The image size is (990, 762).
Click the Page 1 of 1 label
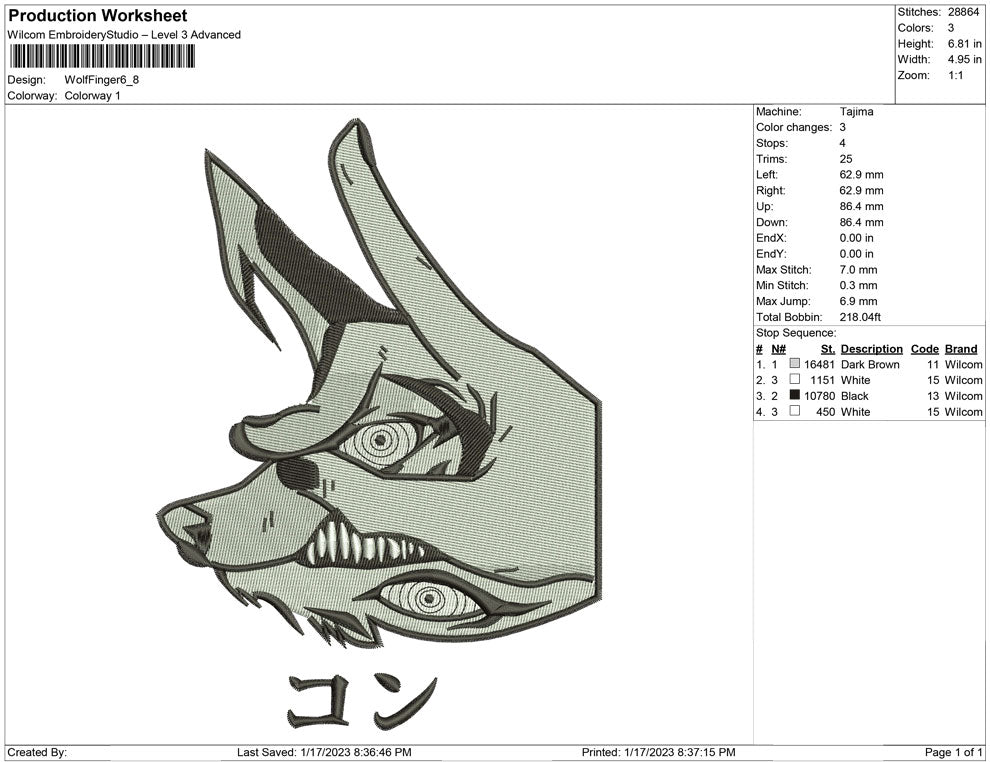[954, 750]
